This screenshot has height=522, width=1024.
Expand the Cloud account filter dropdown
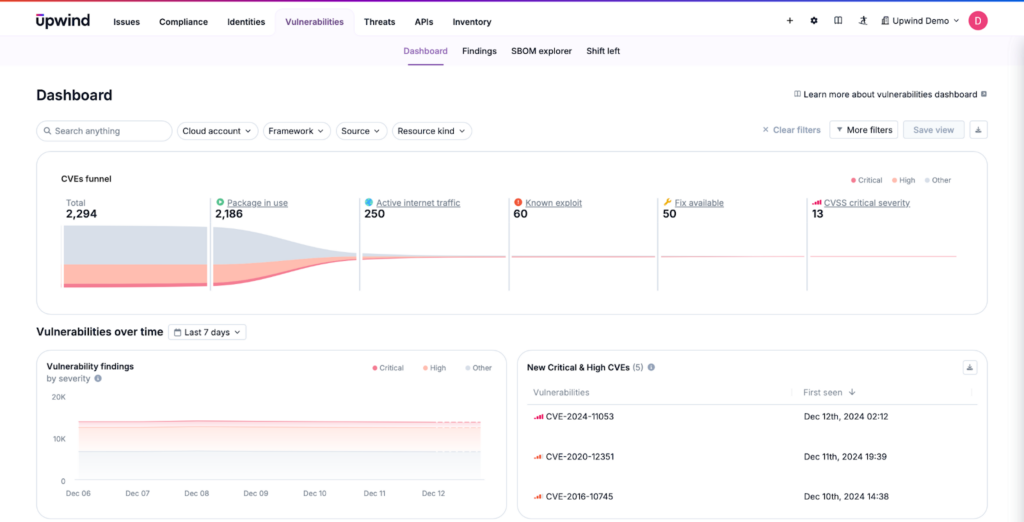click(x=217, y=131)
